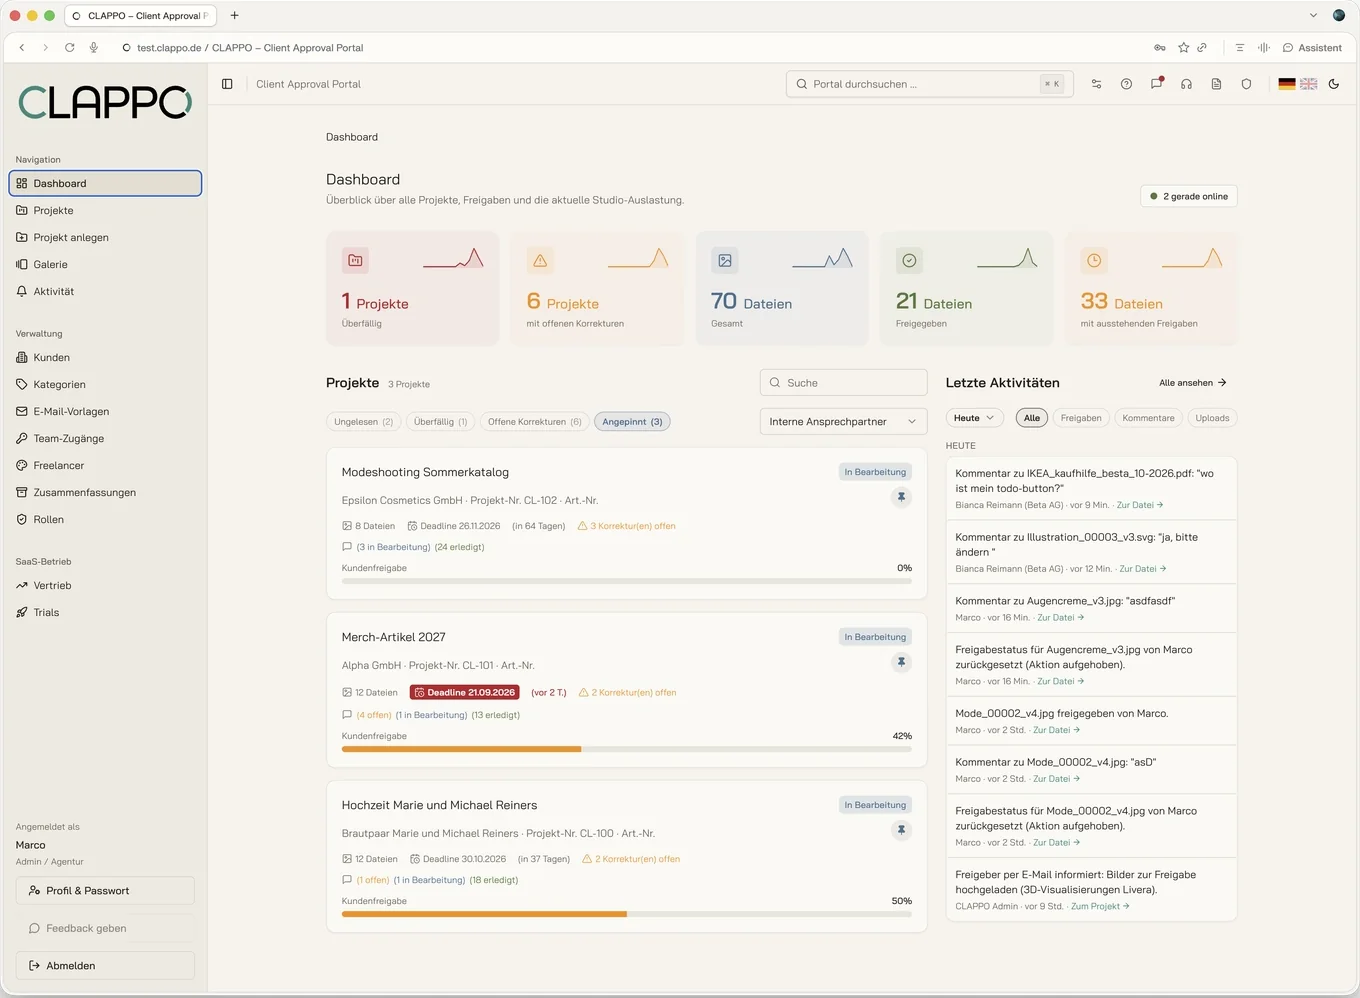Viewport: 1360px width, 998px height.
Task: Click the headset support icon
Action: click(x=1186, y=84)
